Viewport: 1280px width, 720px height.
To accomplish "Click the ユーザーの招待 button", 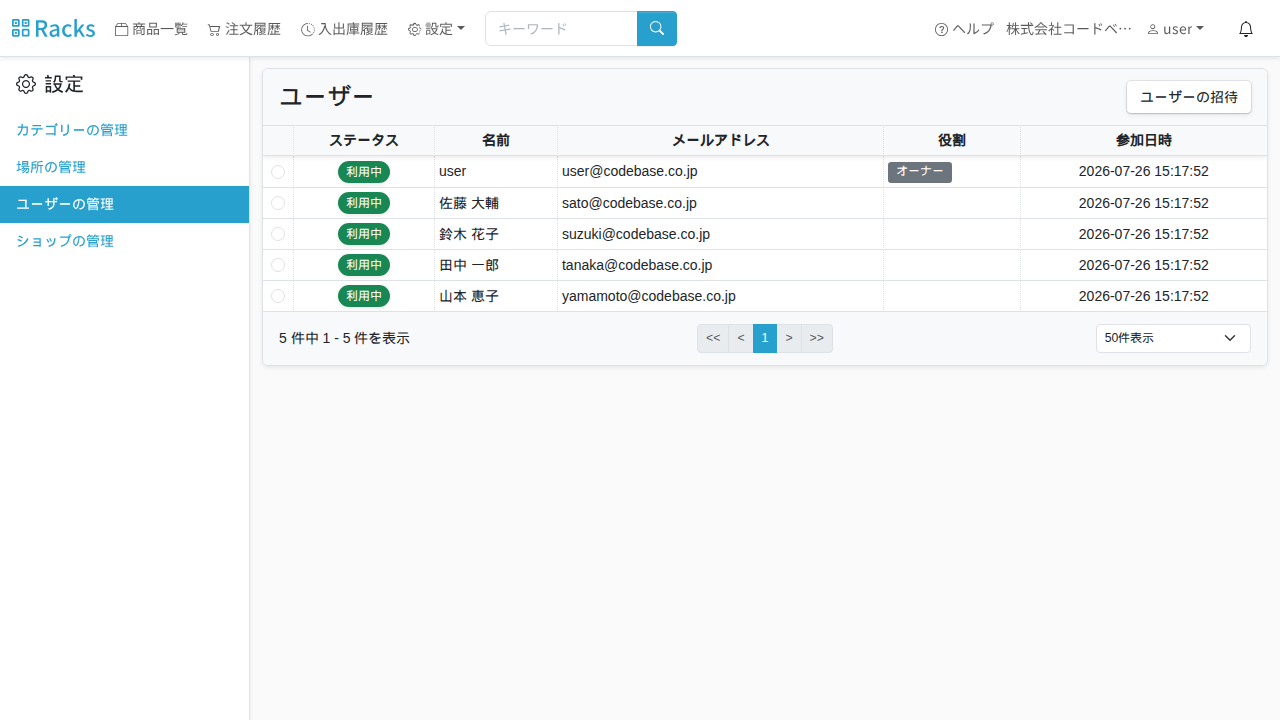I will pyautogui.click(x=1189, y=97).
